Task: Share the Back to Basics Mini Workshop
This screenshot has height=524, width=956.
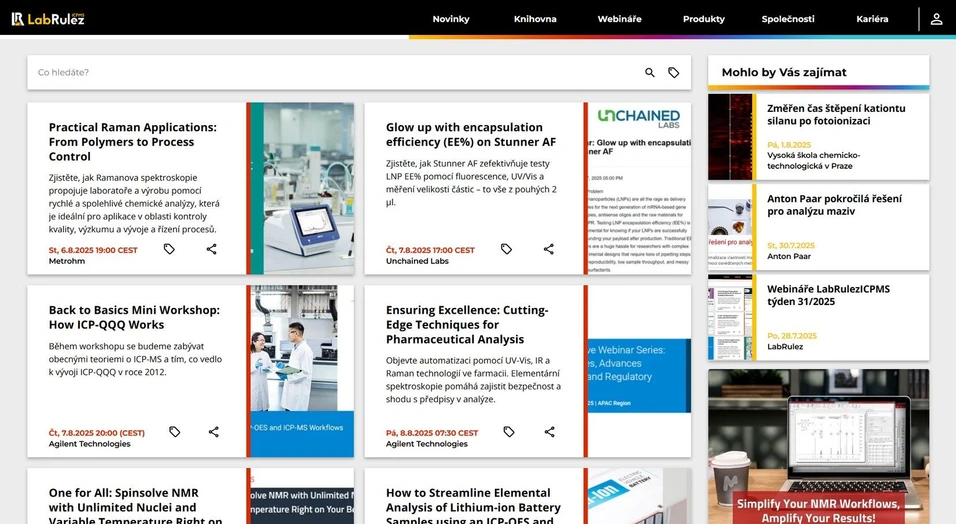Action: [x=213, y=432]
